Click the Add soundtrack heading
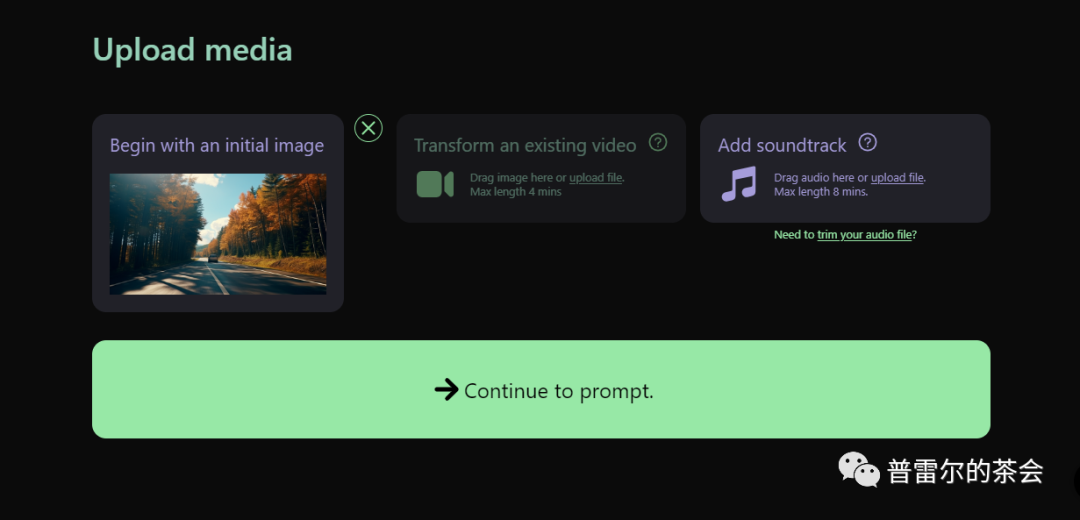Screen dimensions: 1080x520 tap(782, 146)
